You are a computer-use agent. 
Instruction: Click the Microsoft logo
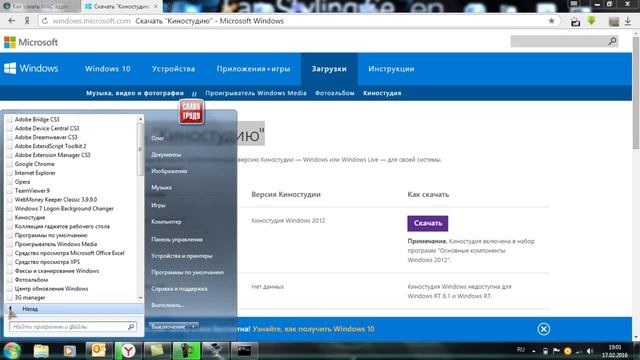pyautogui.click(x=31, y=42)
